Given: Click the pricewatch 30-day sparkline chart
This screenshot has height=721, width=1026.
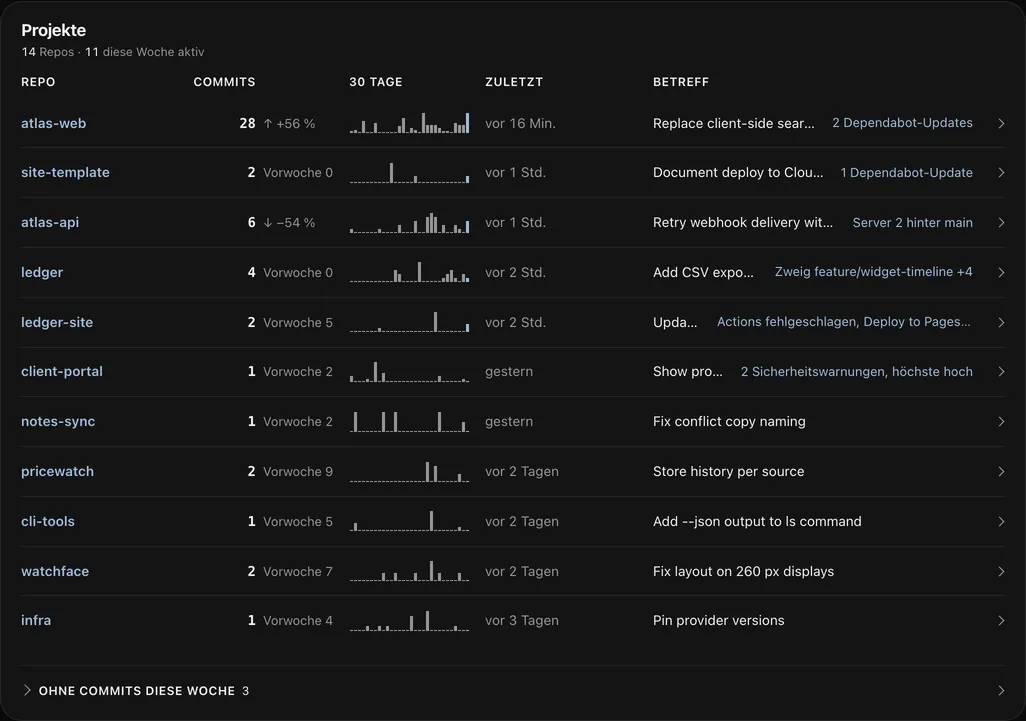Looking at the screenshot, I should [410, 471].
